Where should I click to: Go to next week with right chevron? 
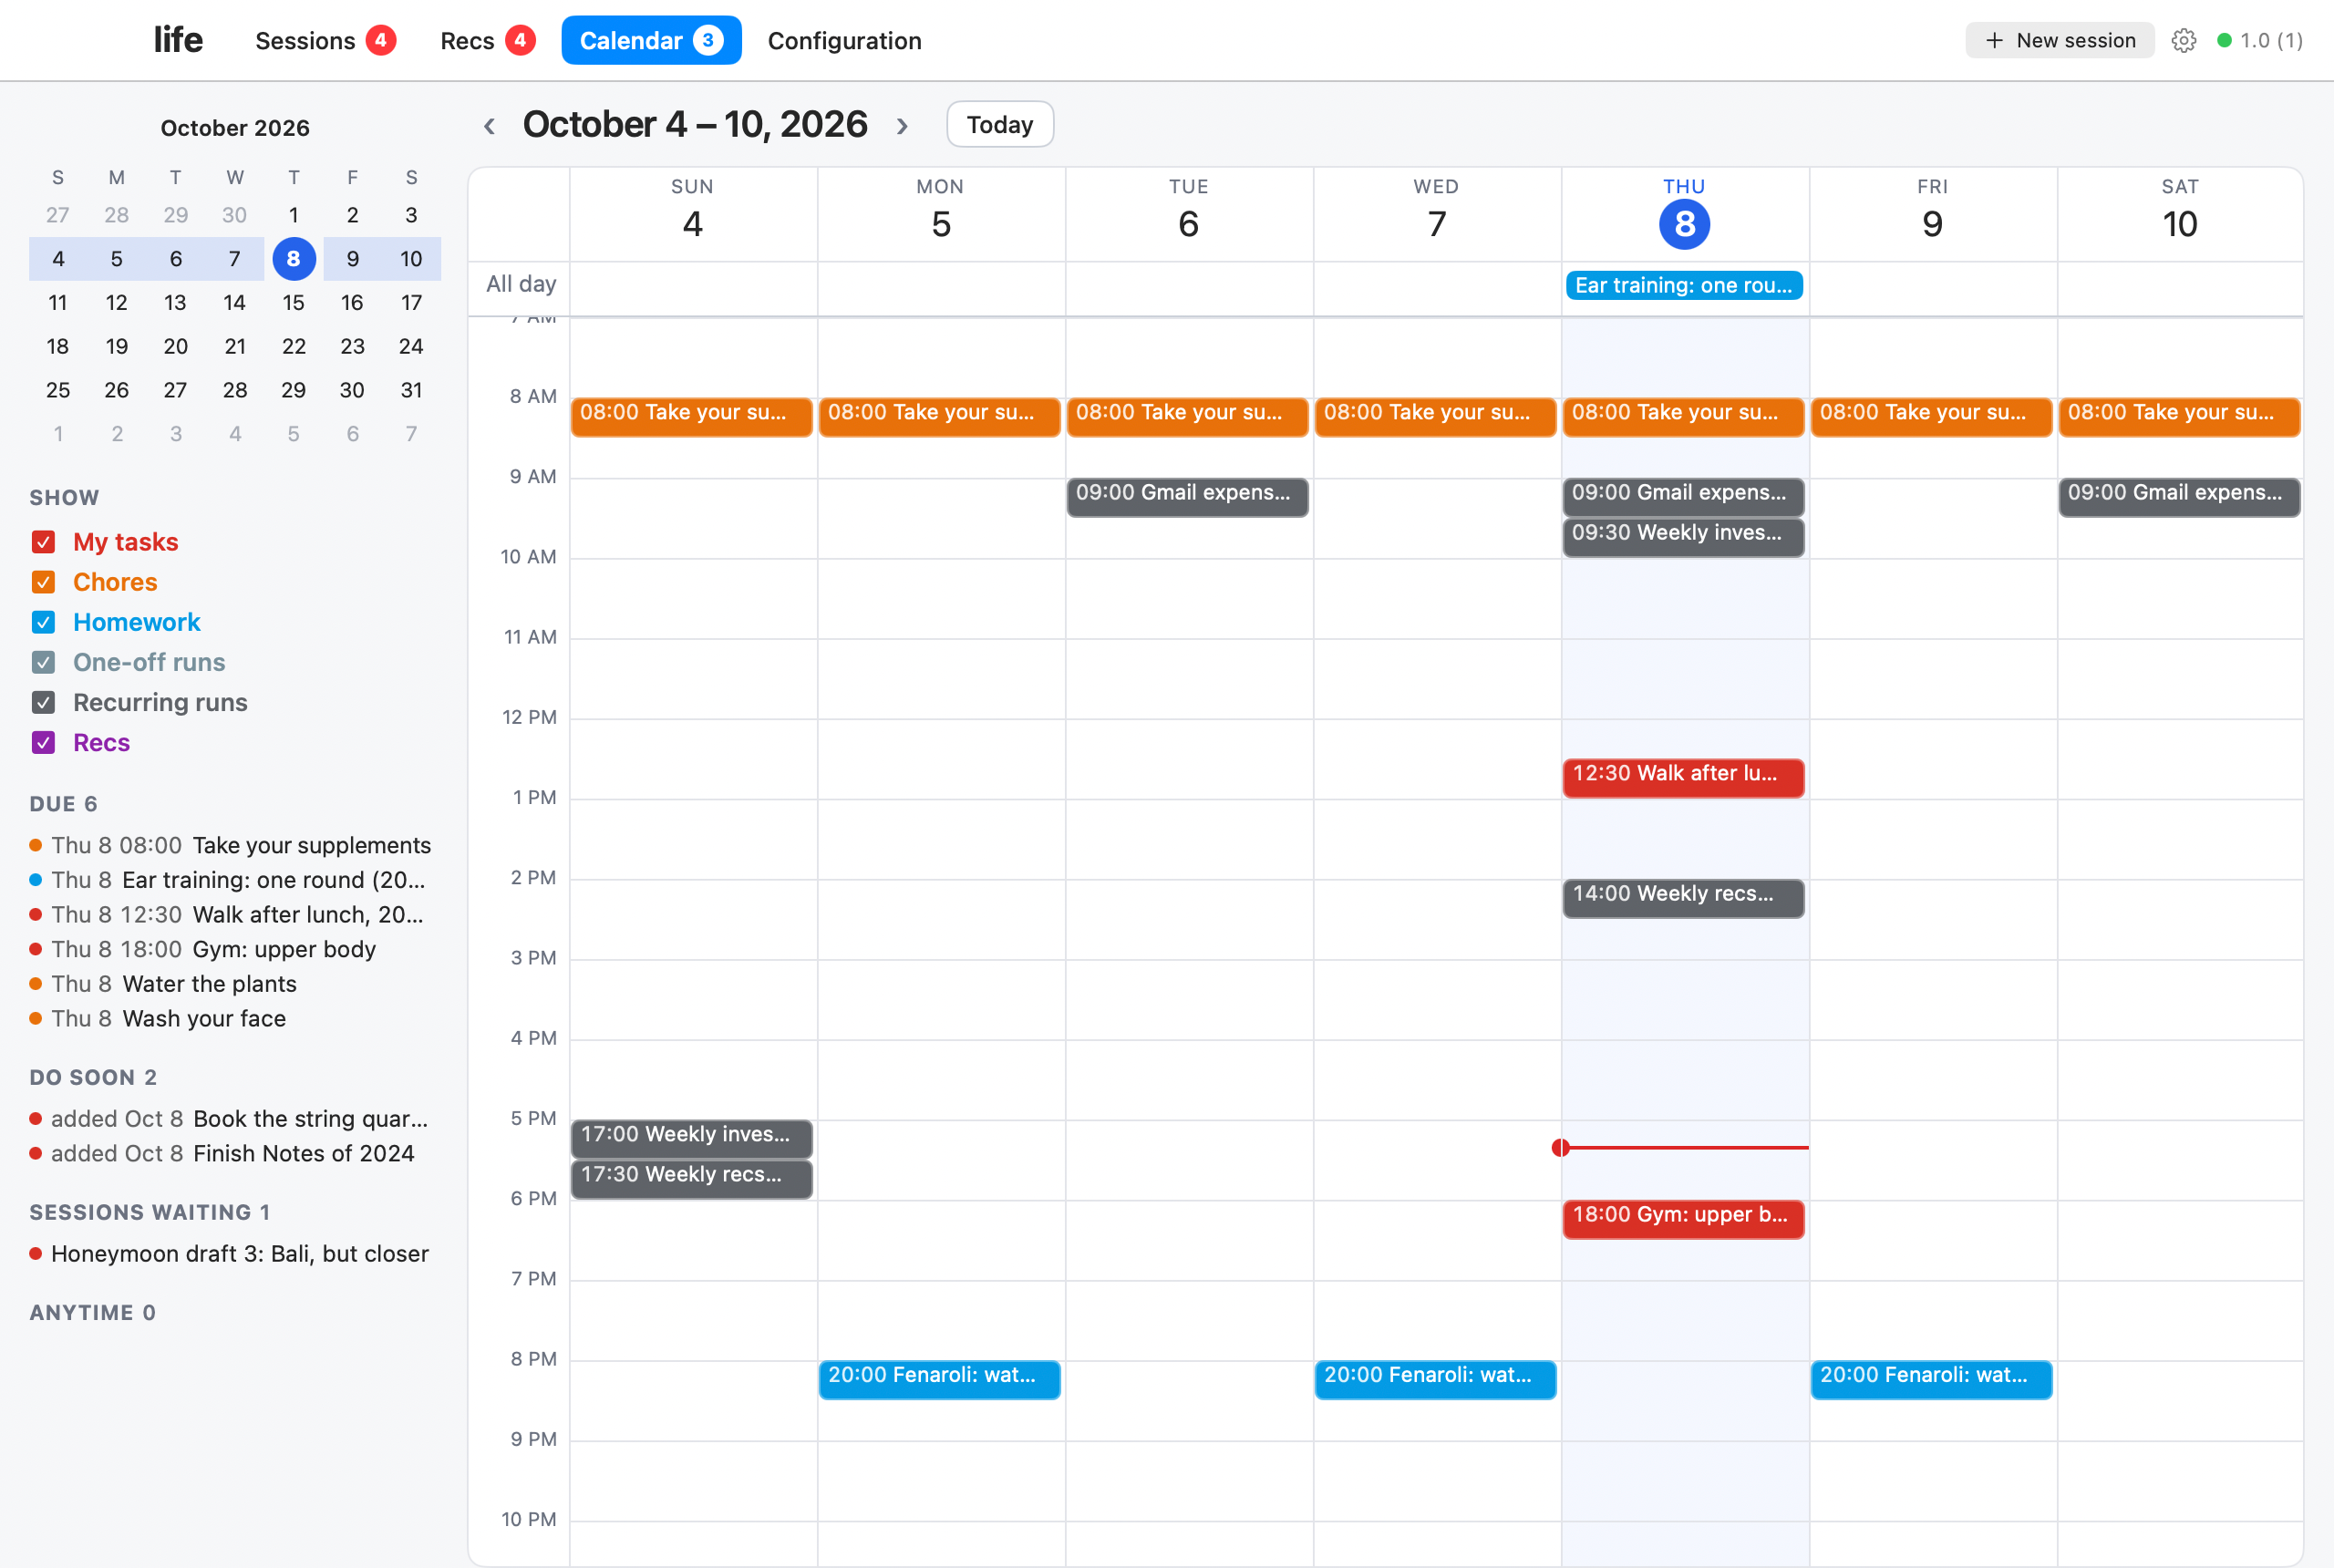click(x=902, y=126)
